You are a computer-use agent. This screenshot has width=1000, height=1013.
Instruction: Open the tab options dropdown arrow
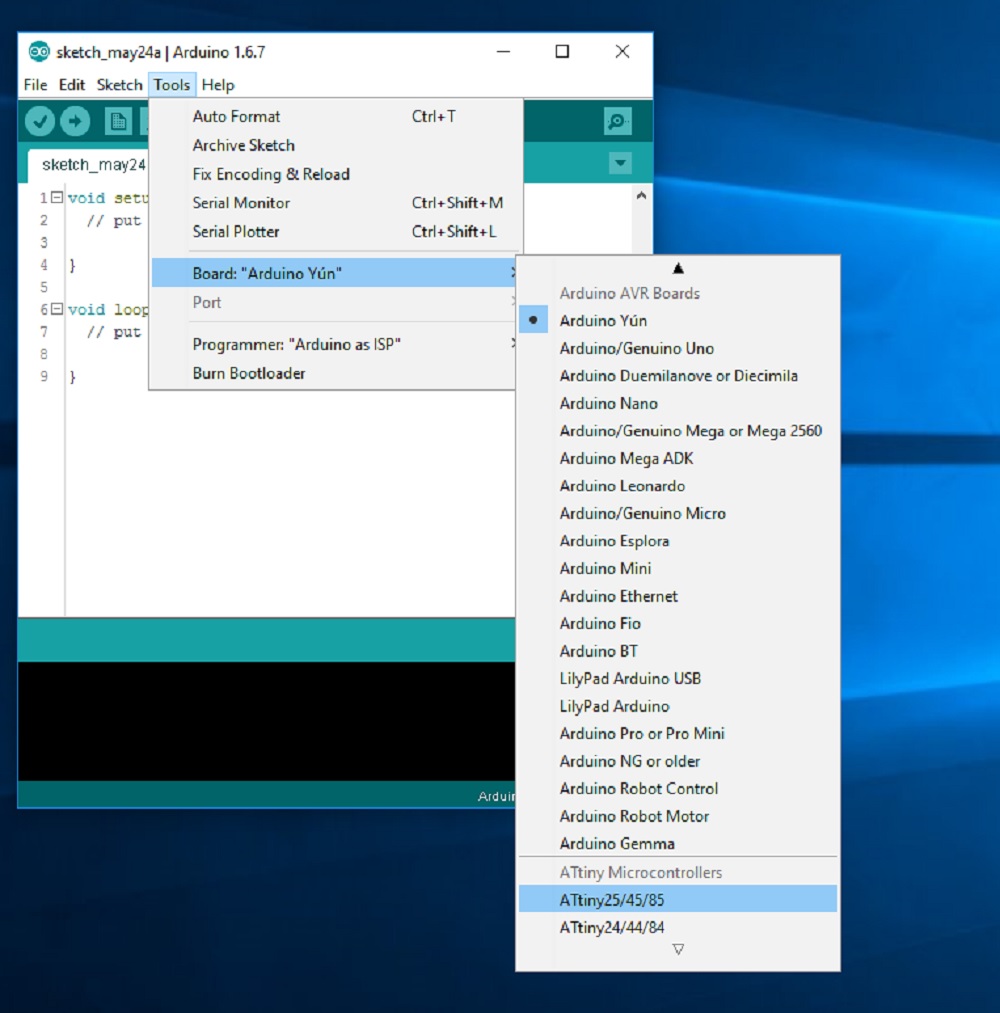coord(620,163)
